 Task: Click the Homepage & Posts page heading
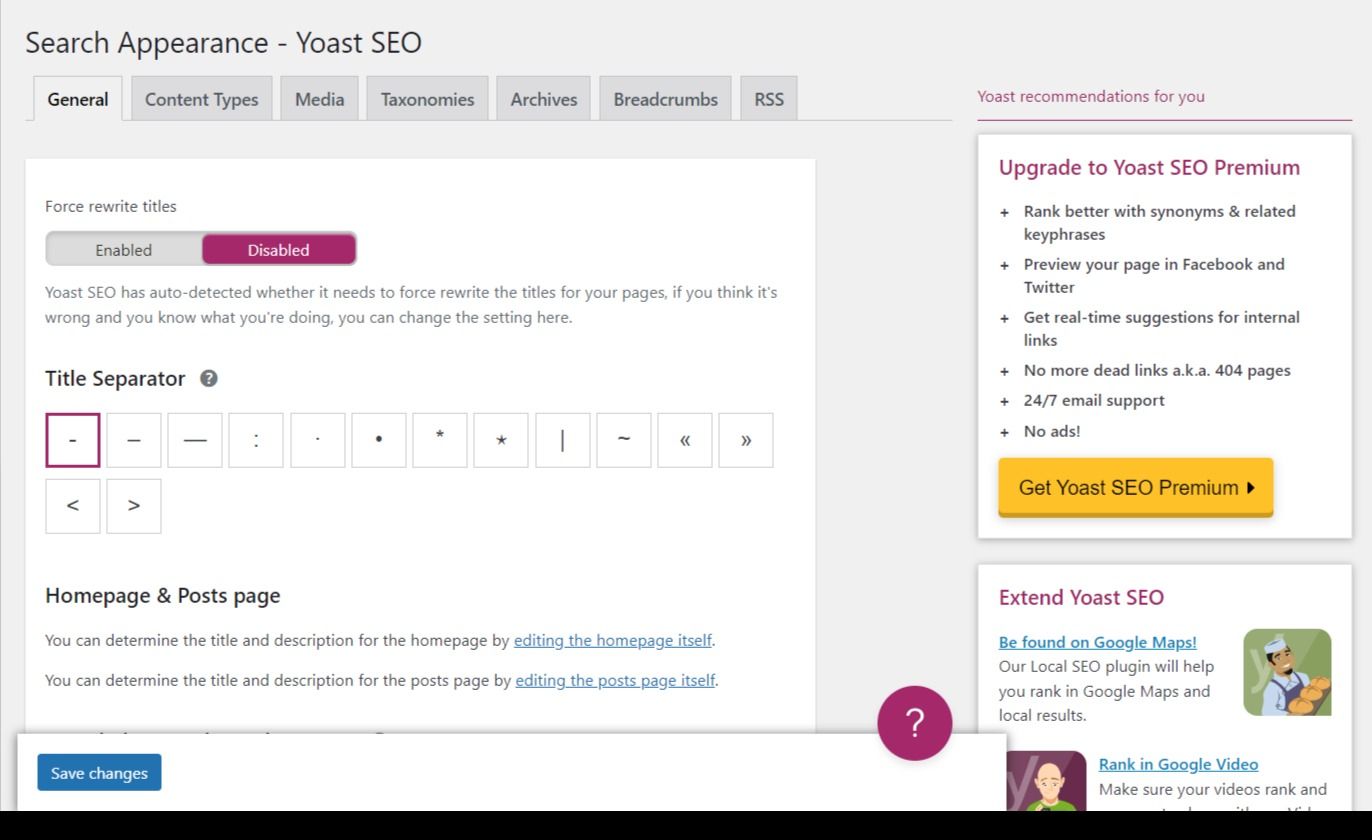(163, 596)
